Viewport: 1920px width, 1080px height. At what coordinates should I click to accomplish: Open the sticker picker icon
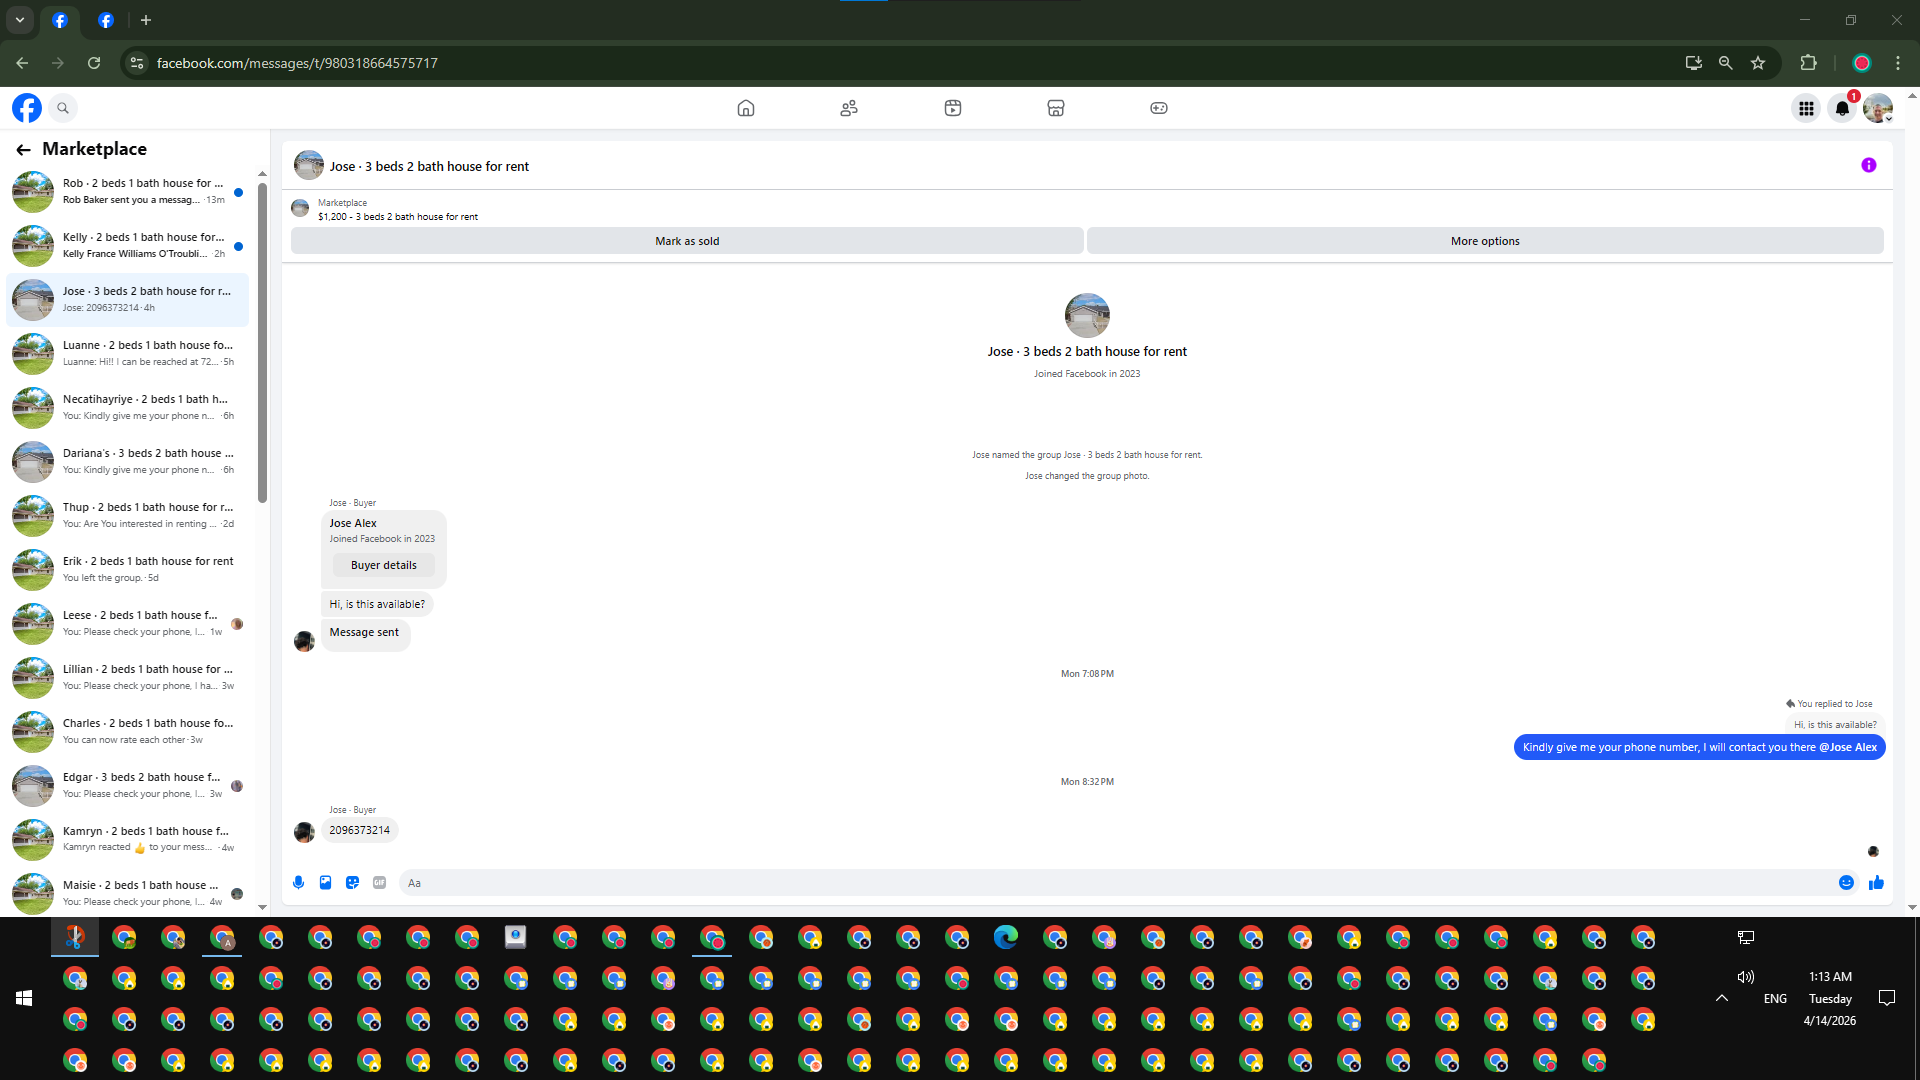point(352,882)
